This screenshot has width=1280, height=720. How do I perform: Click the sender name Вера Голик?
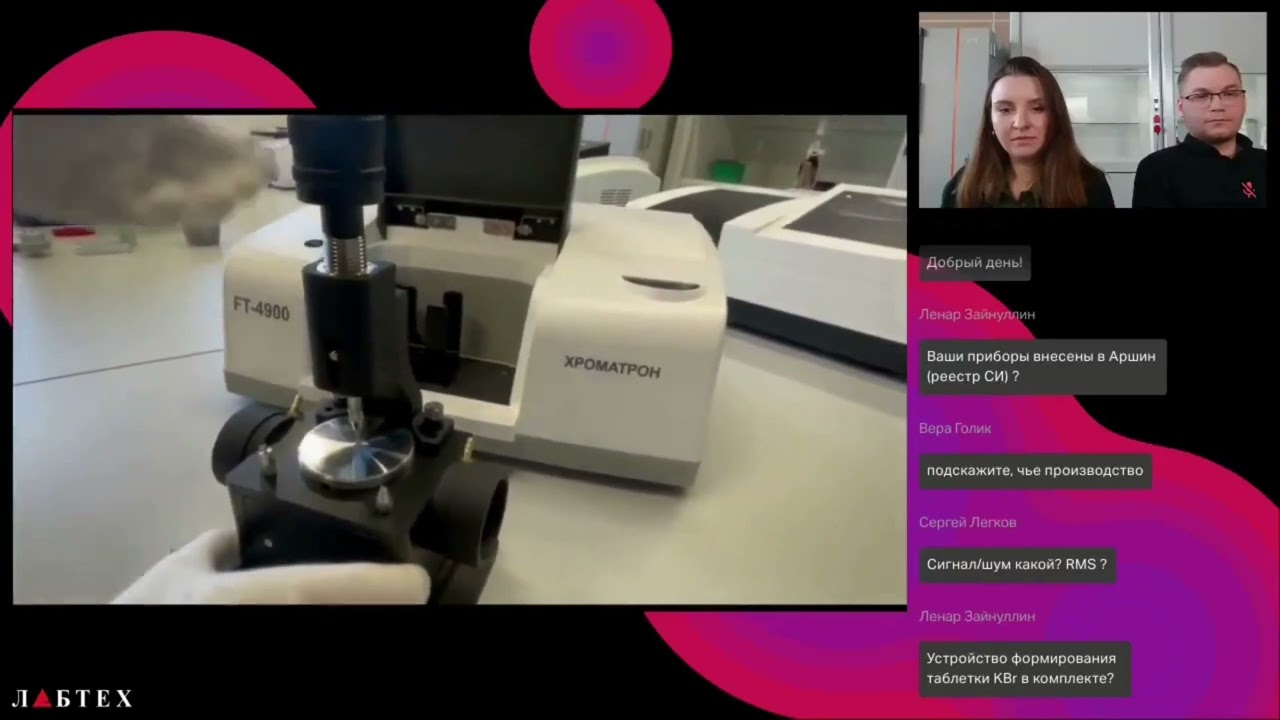pyautogui.click(x=955, y=428)
